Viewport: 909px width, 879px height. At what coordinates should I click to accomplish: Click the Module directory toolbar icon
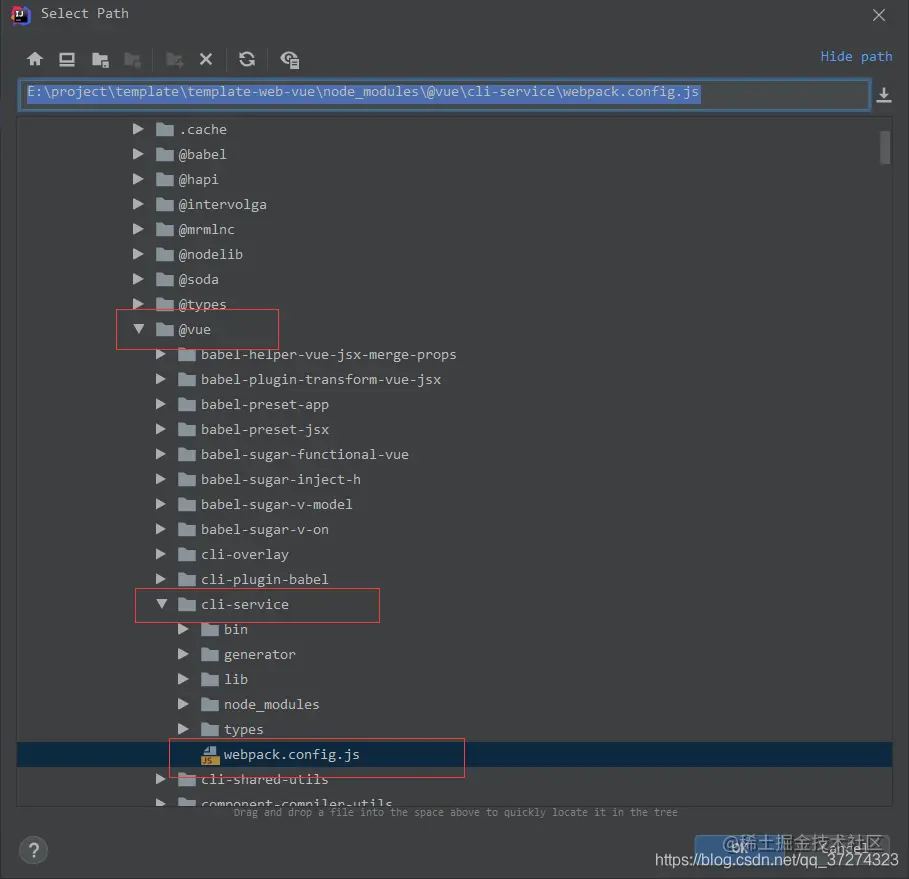pos(133,60)
